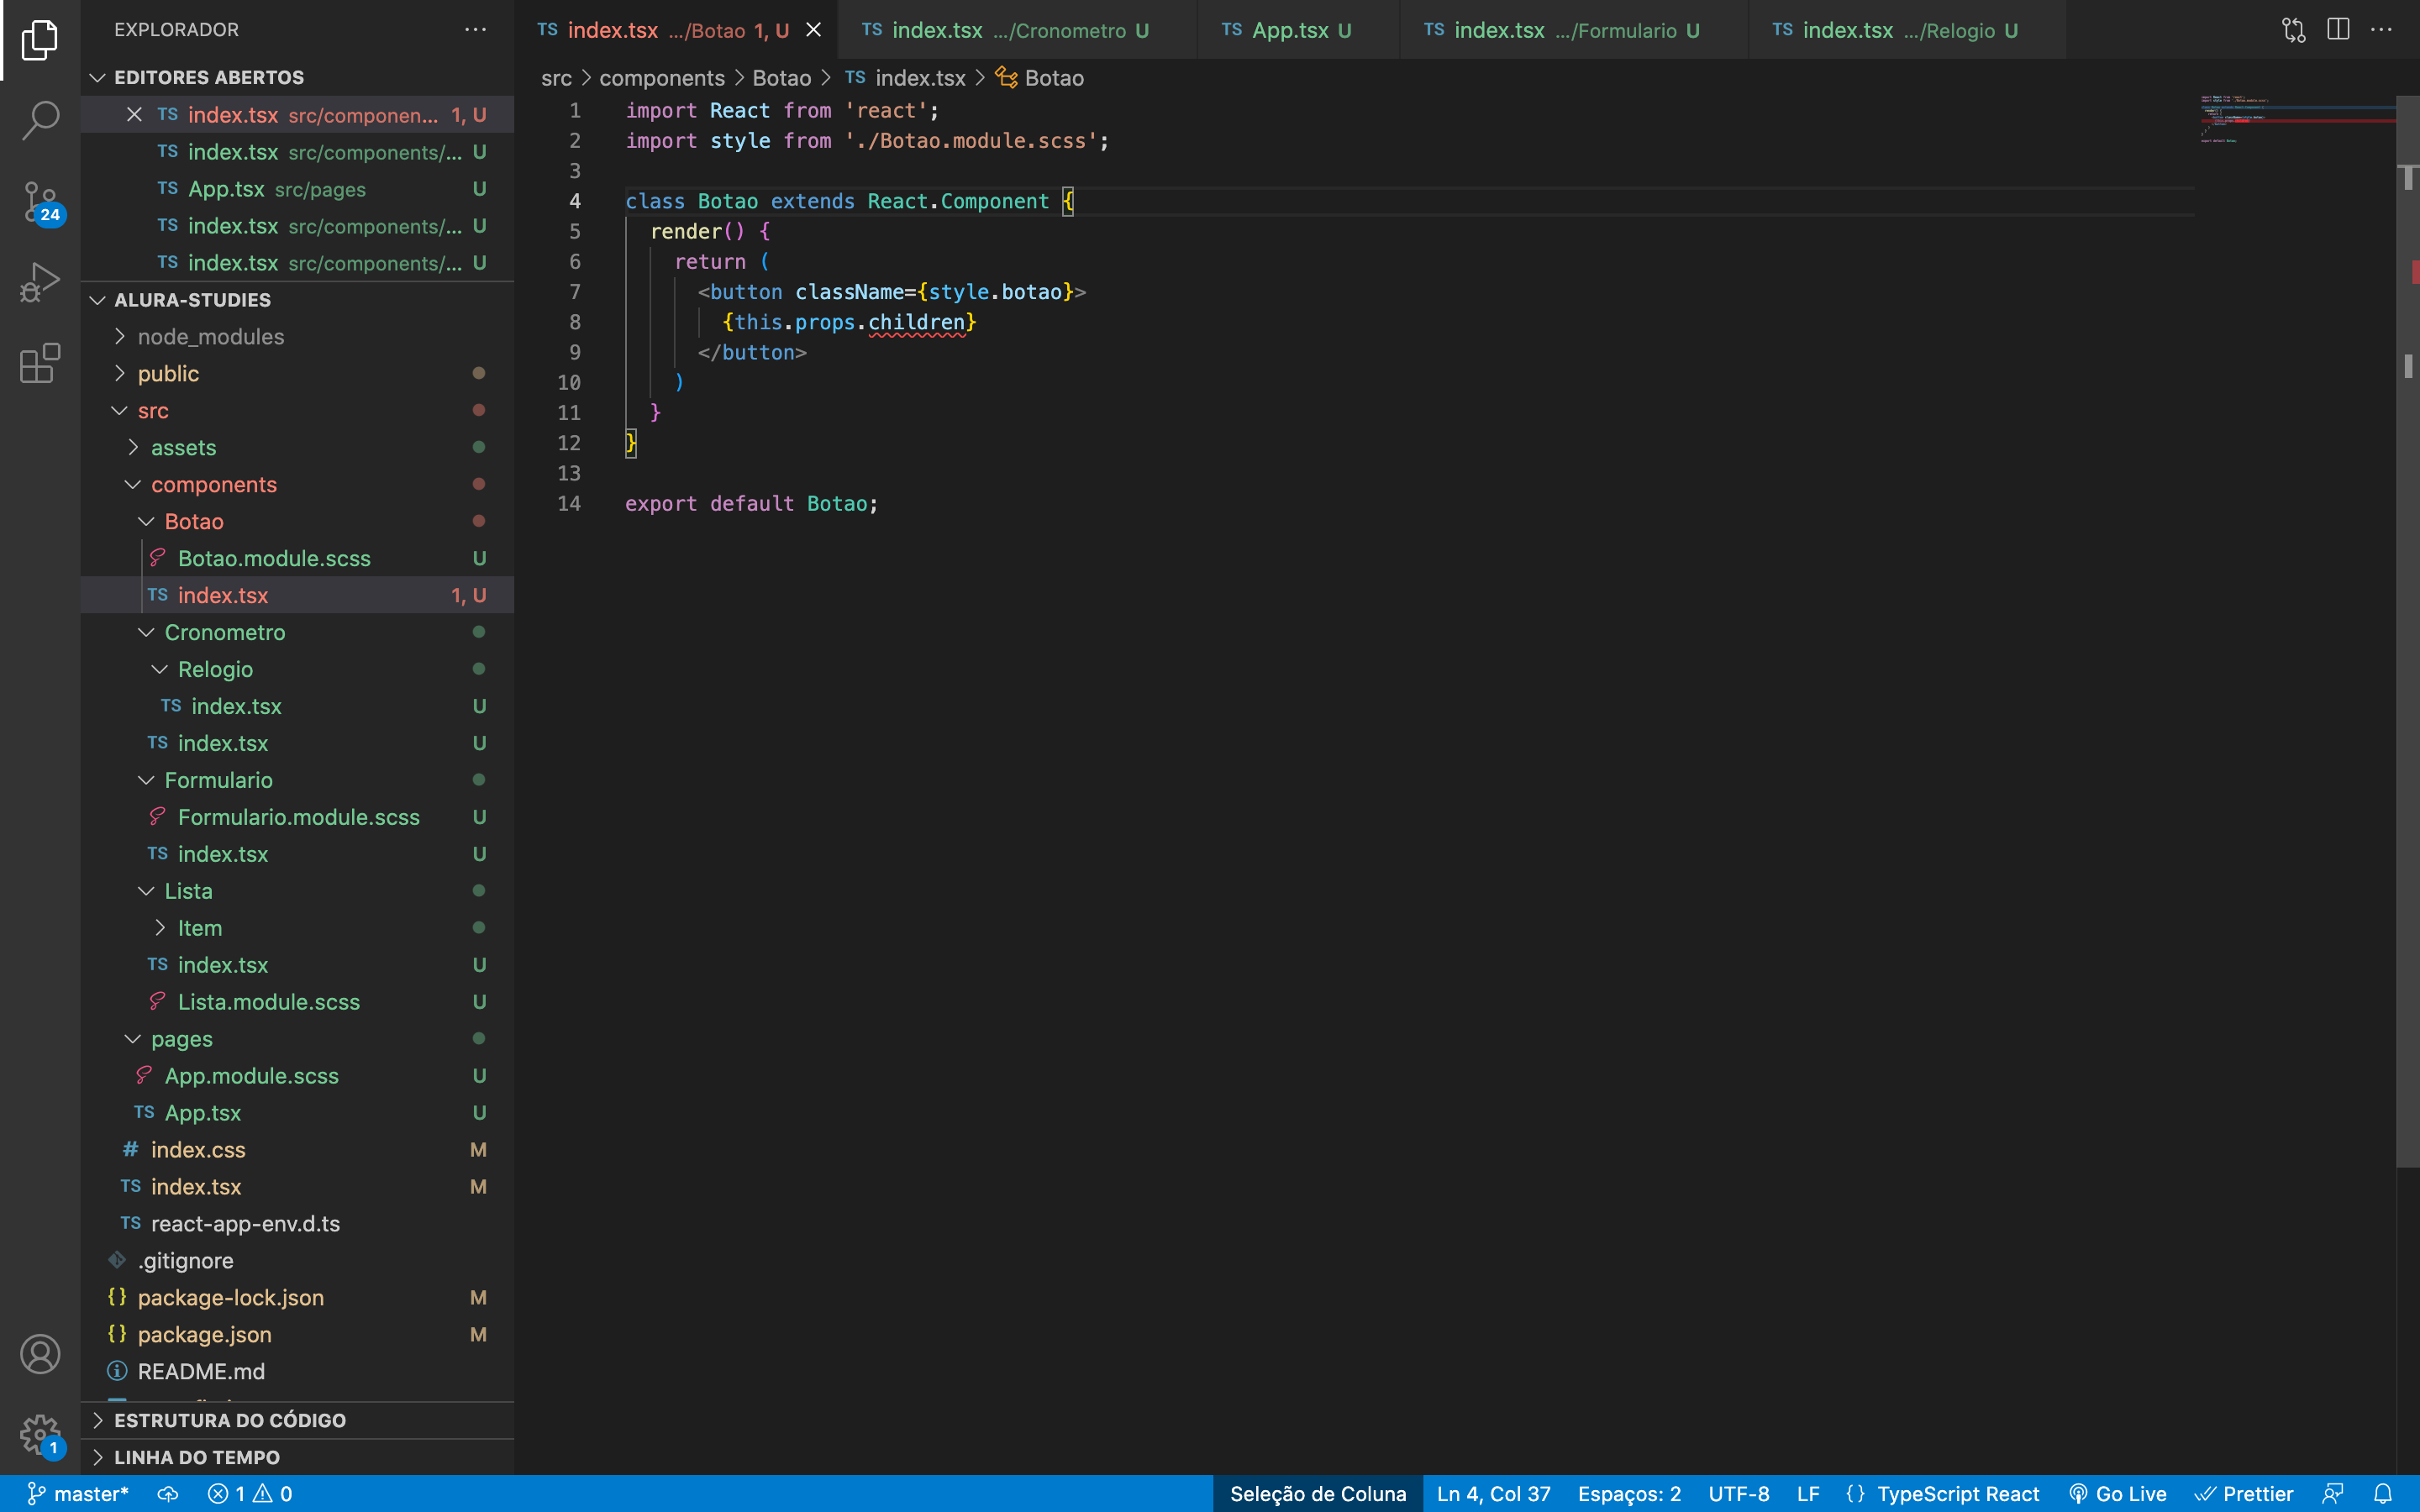Expand the Linha do Tempo section
This screenshot has width=2420, height=1512.
[x=298, y=1457]
